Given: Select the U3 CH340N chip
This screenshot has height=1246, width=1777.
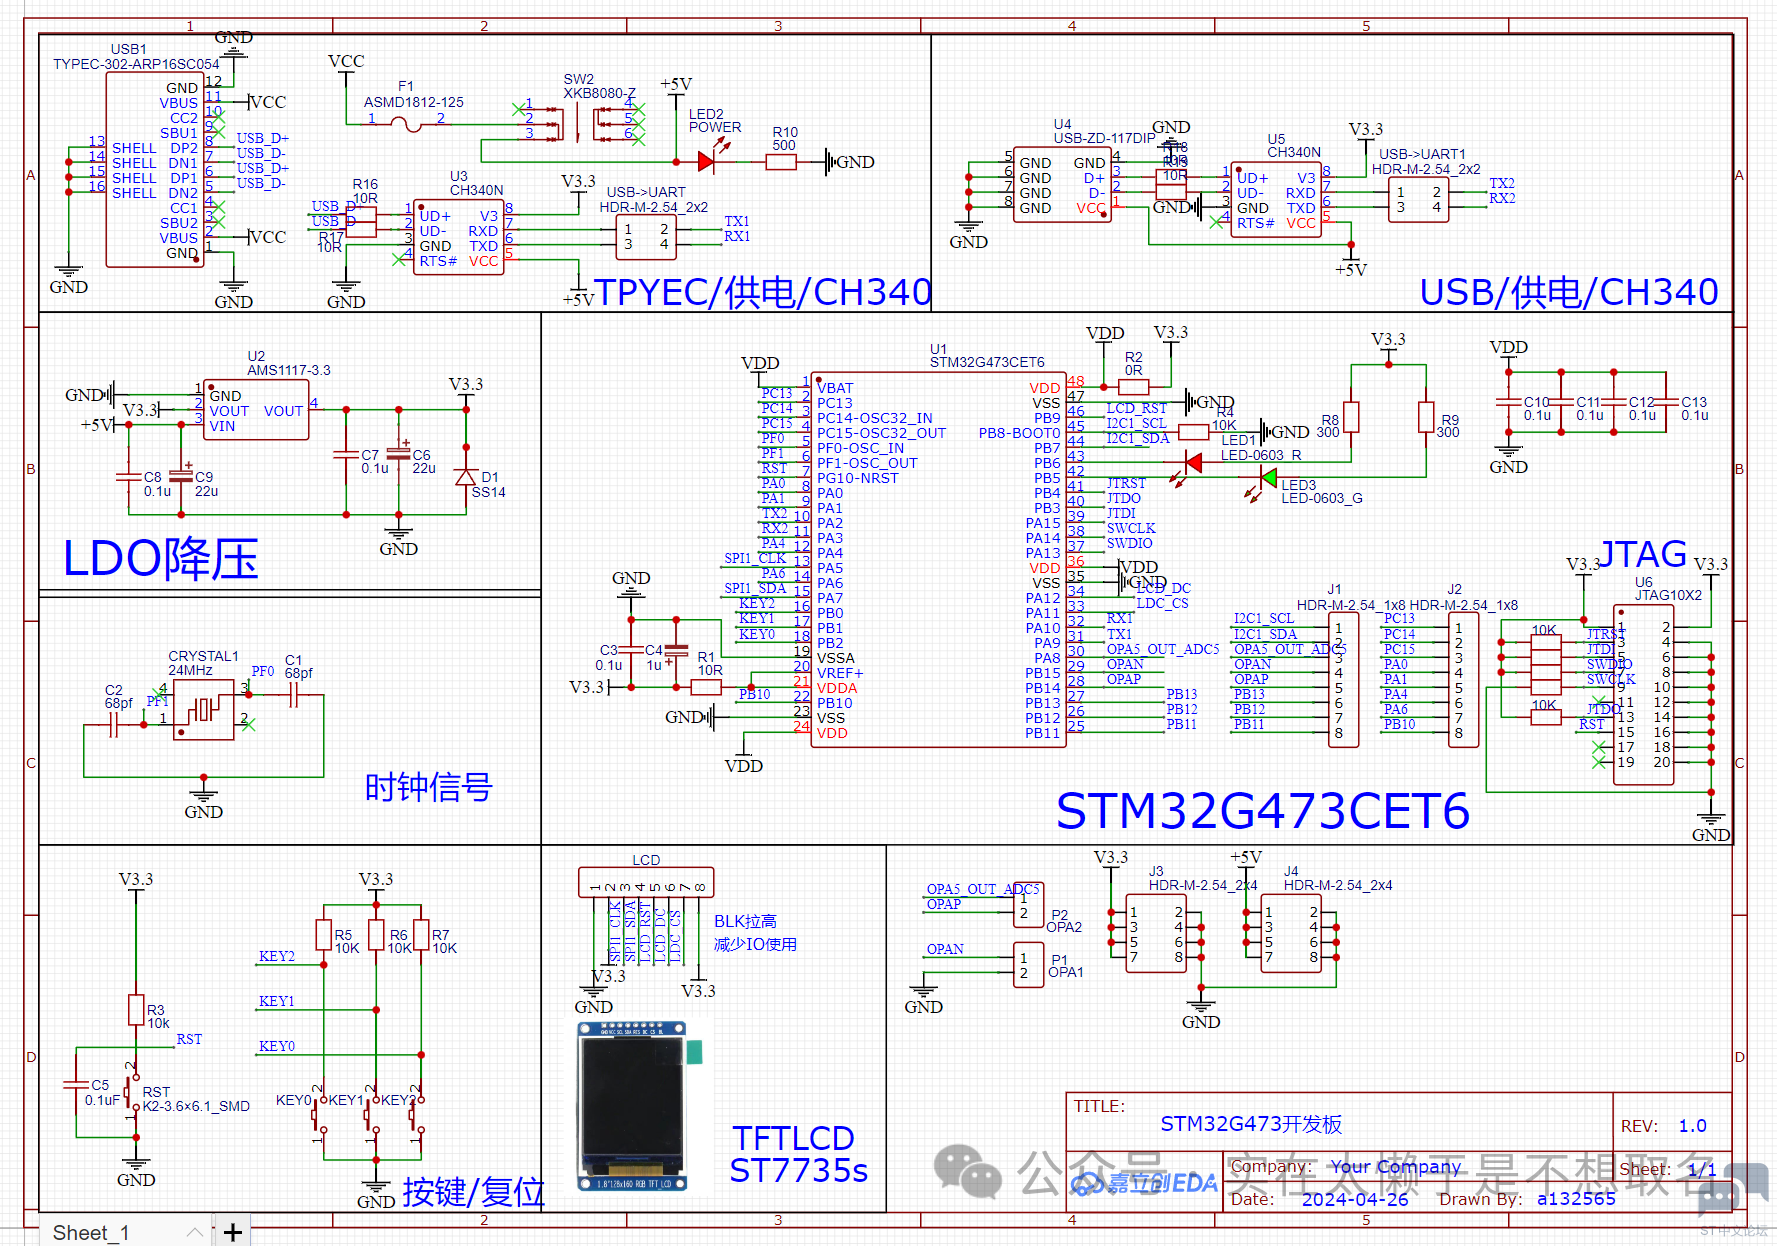Looking at the screenshot, I should coord(458,238).
